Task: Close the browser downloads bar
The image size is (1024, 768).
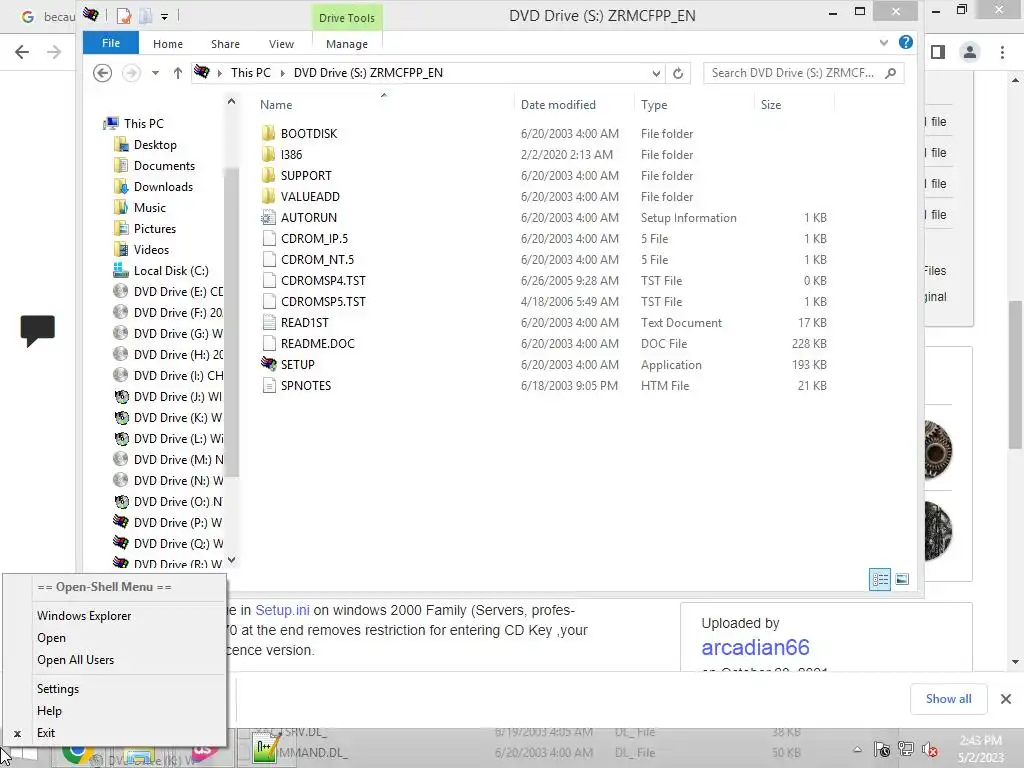Action: [1006, 699]
